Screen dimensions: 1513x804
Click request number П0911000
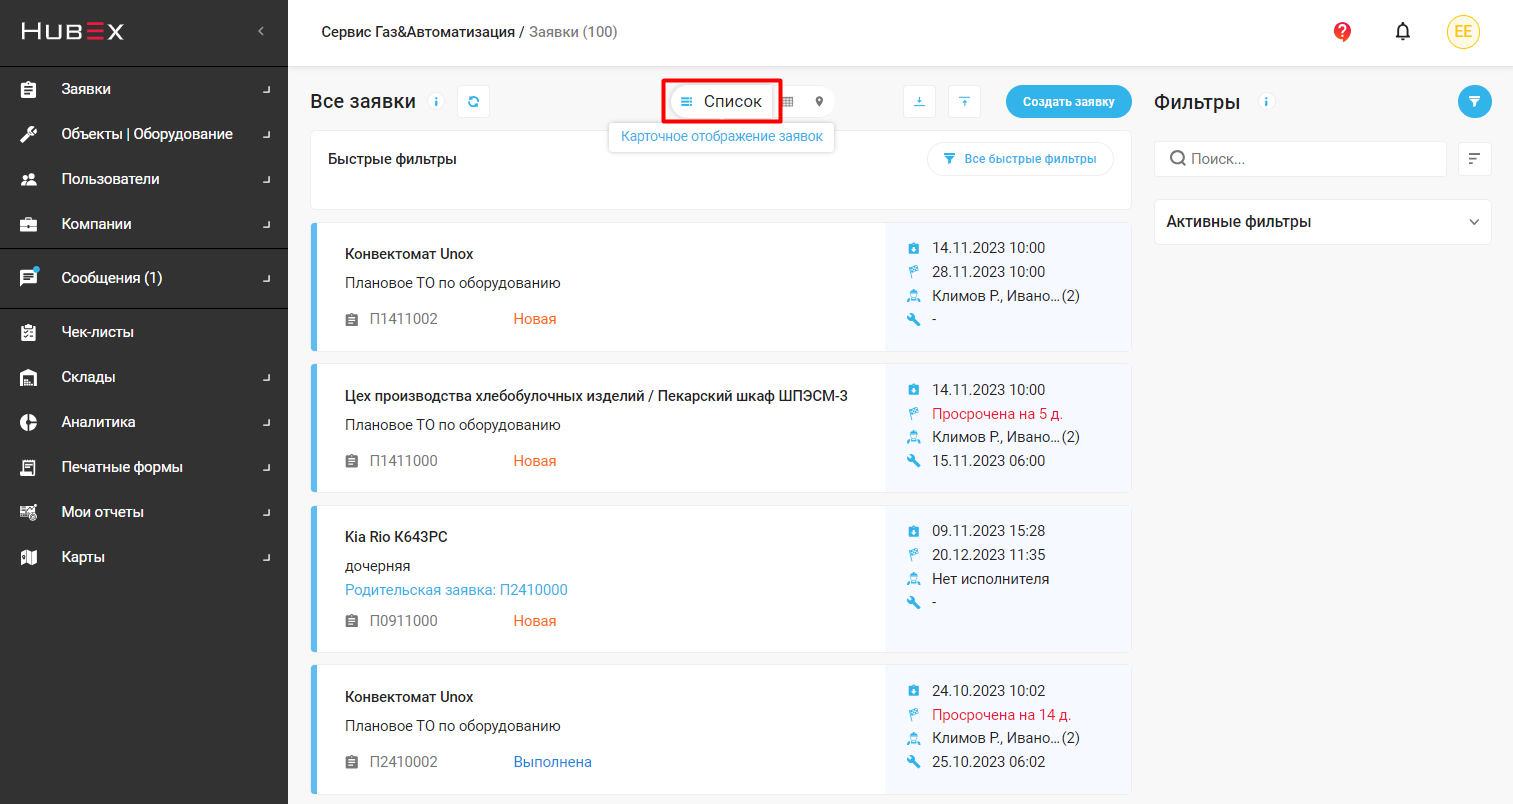(403, 621)
